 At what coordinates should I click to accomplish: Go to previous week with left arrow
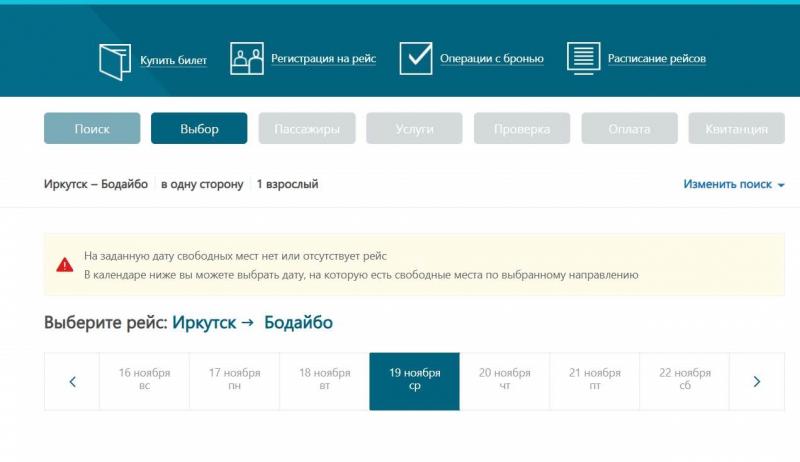tap(72, 381)
